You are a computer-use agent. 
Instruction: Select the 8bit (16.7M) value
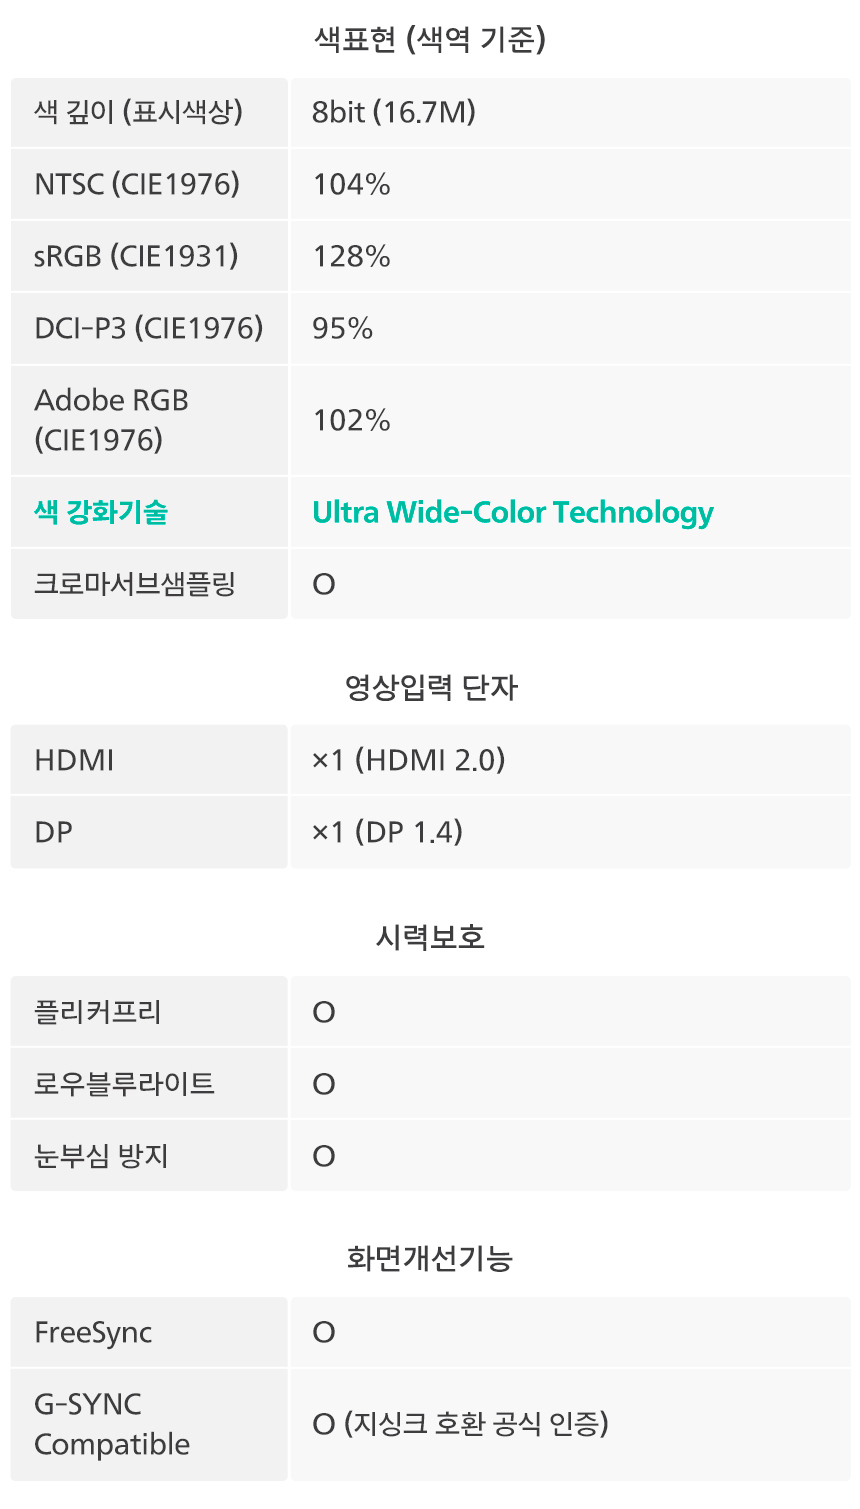pyautogui.click(x=394, y=112)
